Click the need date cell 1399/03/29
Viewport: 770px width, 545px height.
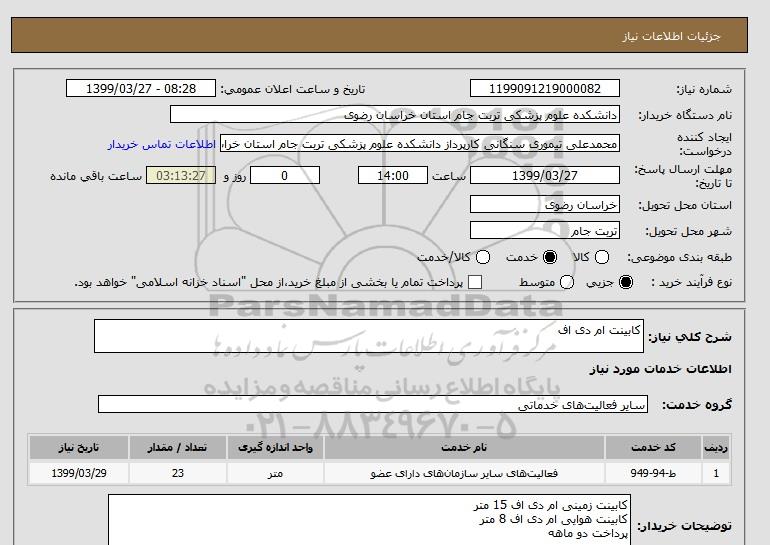[79, 473]
